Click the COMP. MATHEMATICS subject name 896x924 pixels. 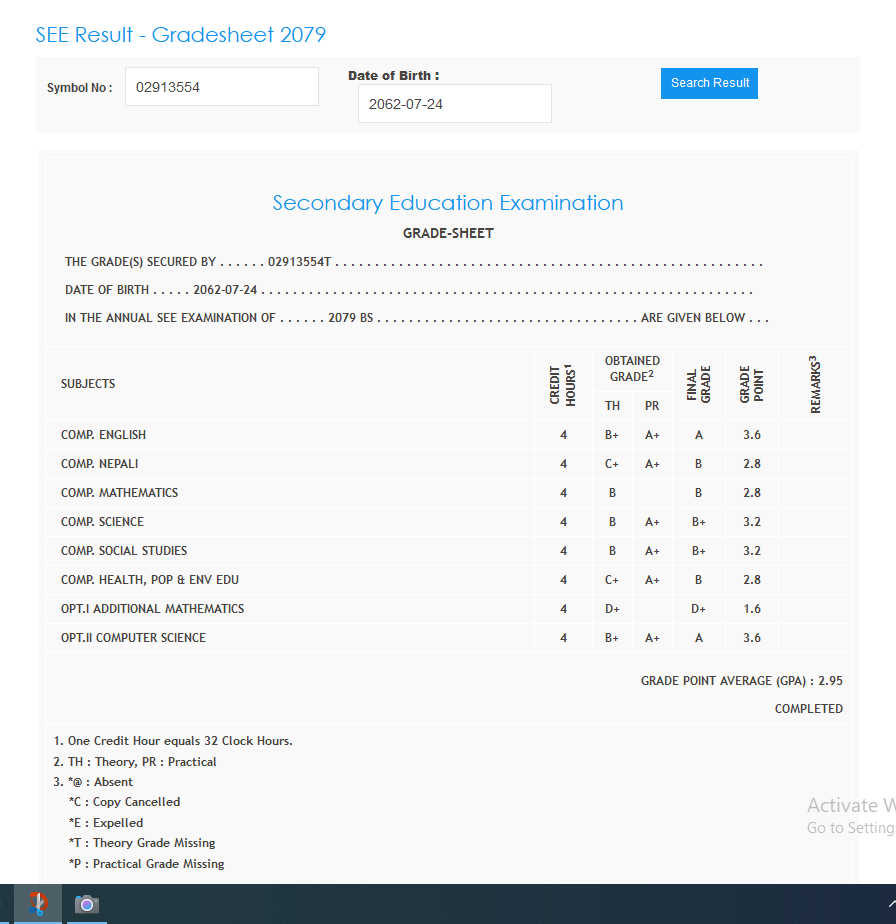120,493
